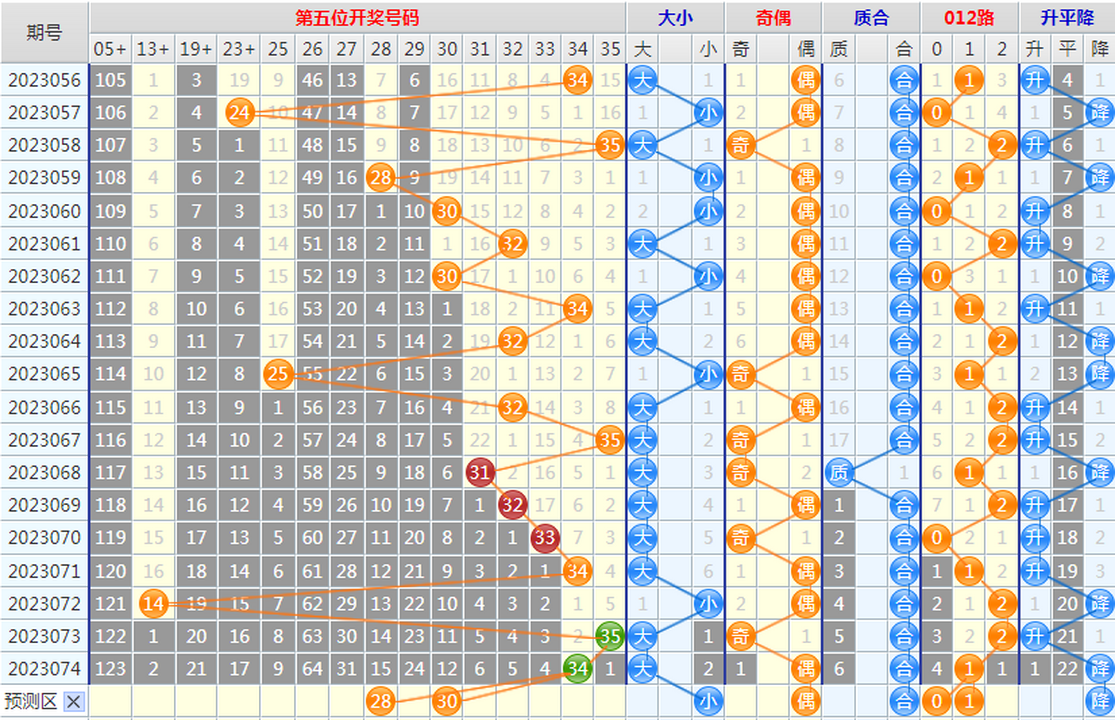Click period label 2023056
Screen dimensions: 1115x720
(44, 80)
